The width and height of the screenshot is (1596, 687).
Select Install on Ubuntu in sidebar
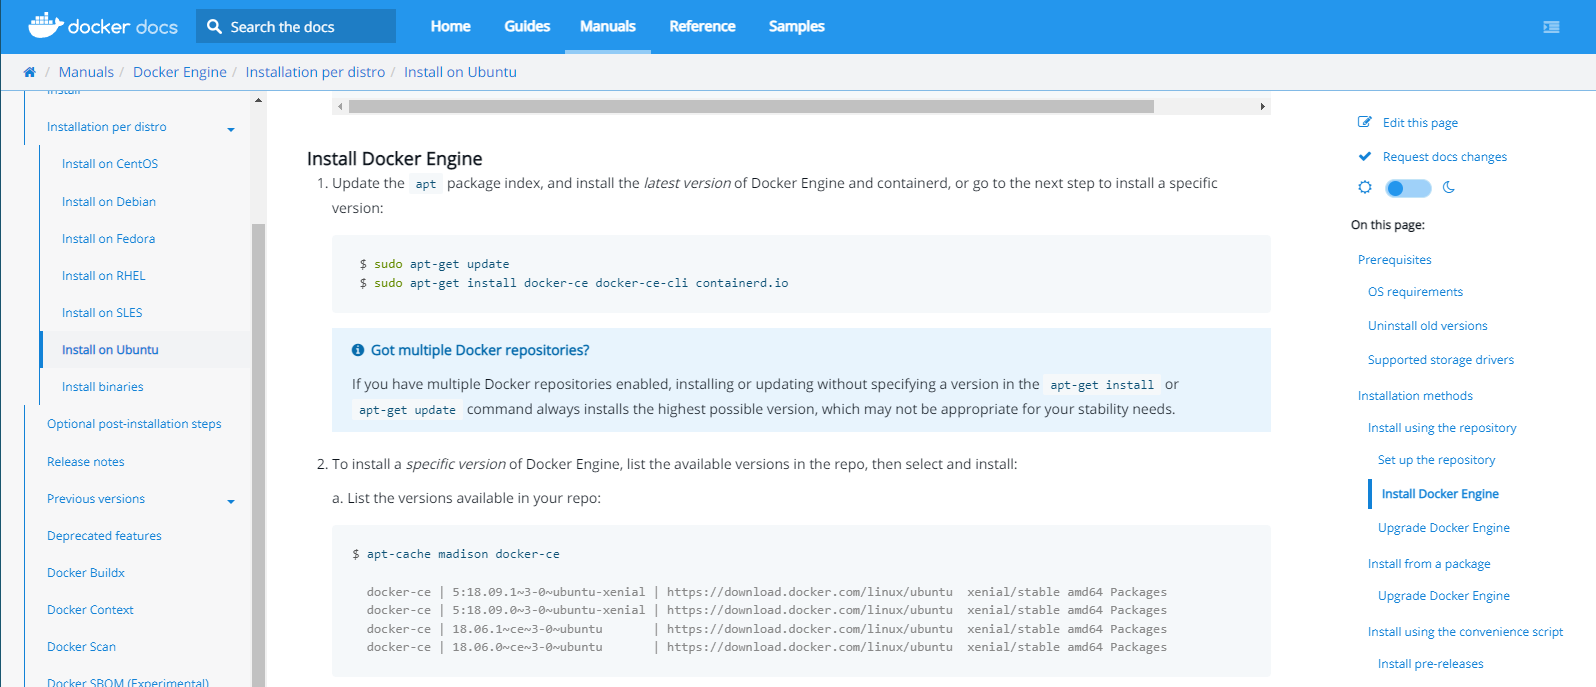coord(110,350)
